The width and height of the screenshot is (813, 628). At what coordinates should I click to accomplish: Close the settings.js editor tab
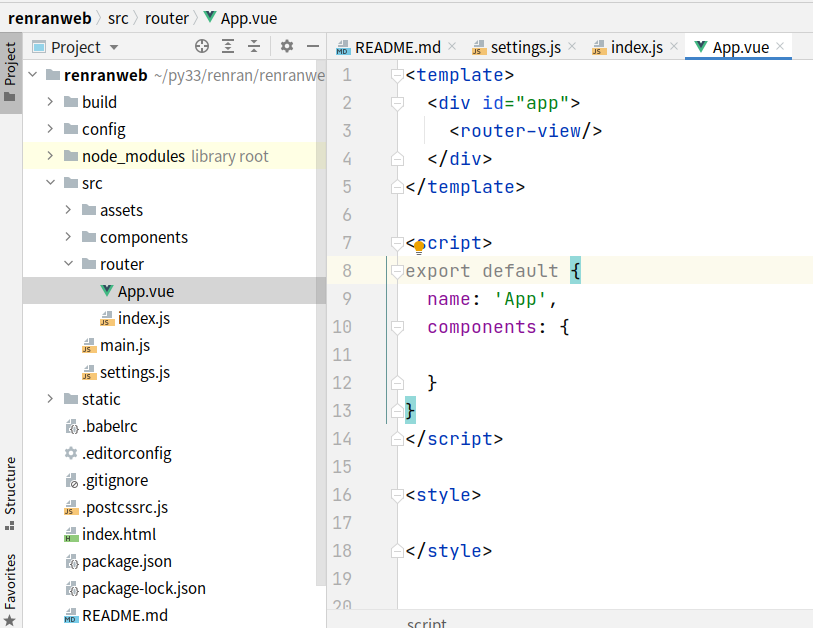[x=572, y=46]
